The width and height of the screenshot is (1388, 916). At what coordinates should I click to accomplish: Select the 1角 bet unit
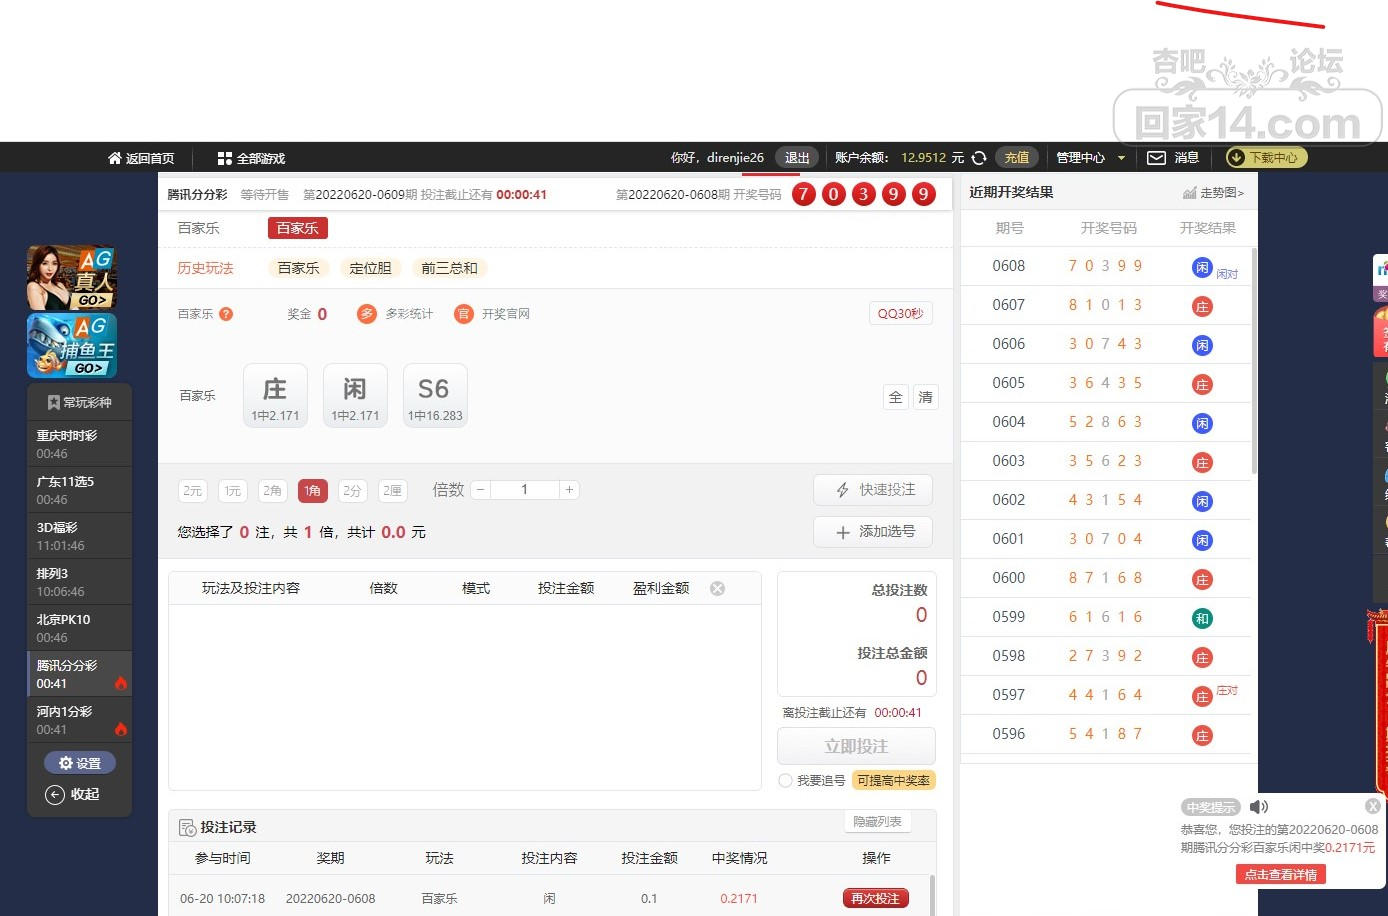[313, 491]
